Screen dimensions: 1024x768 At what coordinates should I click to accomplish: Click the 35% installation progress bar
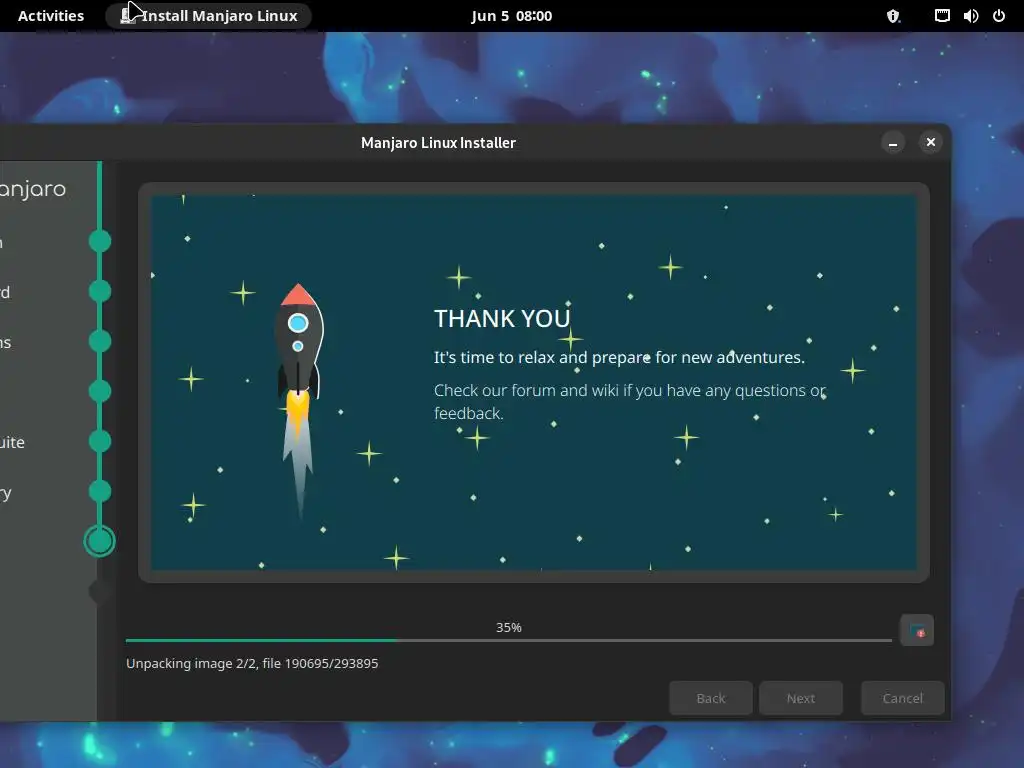coord(509,640)
